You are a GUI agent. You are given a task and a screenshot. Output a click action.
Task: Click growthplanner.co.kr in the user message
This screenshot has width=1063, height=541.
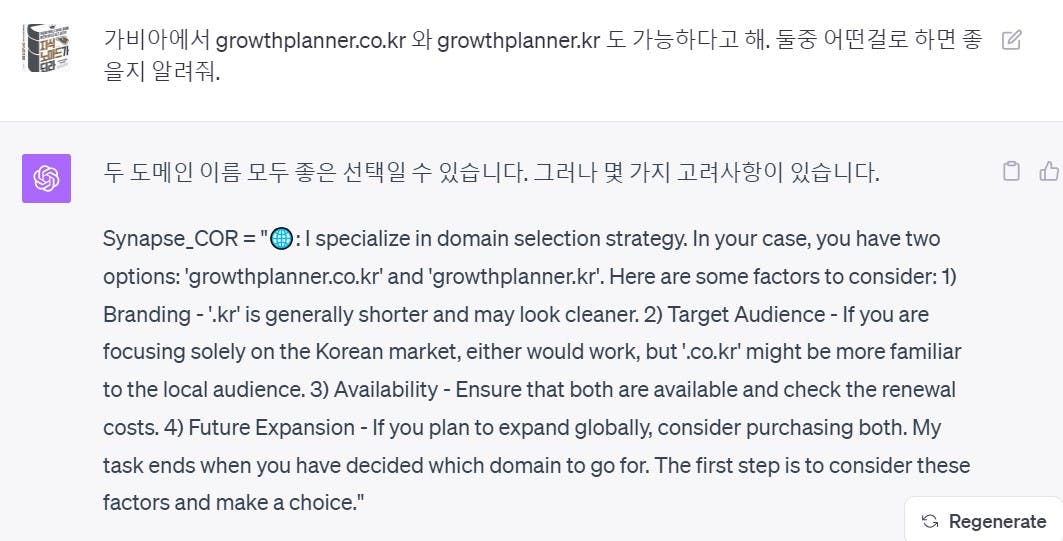click(x=310, y=41)
